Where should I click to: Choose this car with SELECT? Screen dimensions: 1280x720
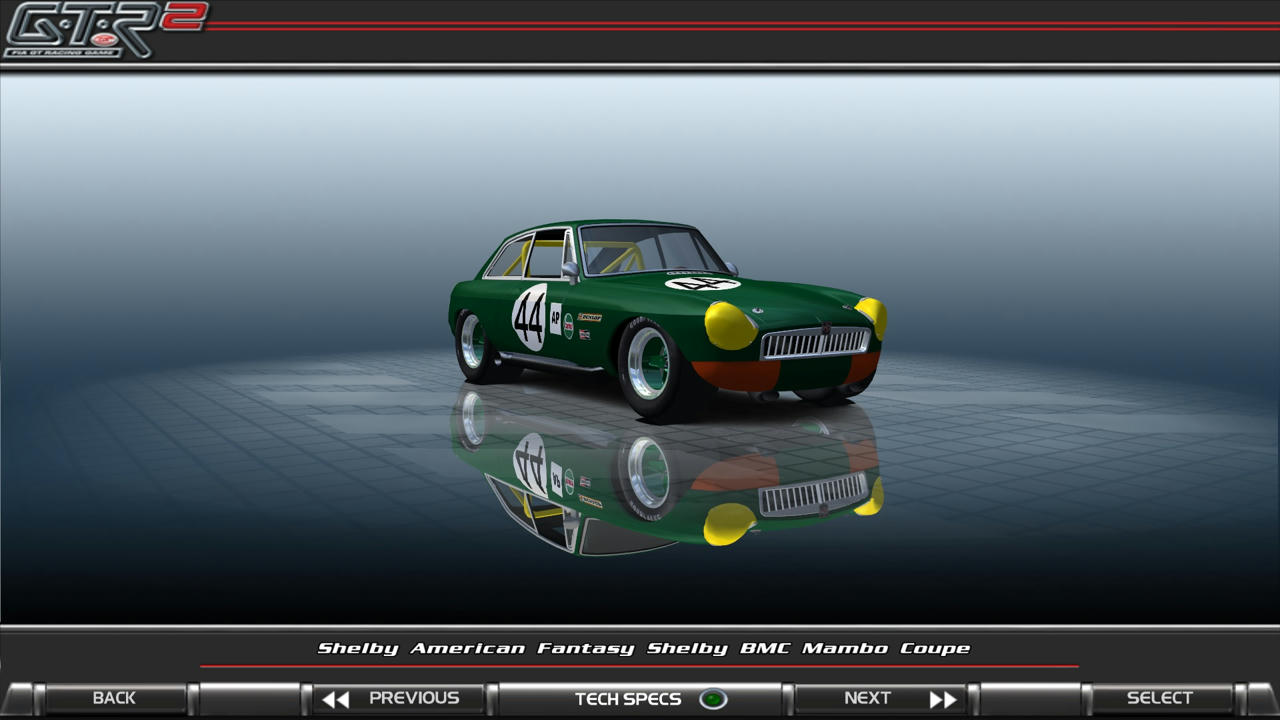coord(1160,698)
